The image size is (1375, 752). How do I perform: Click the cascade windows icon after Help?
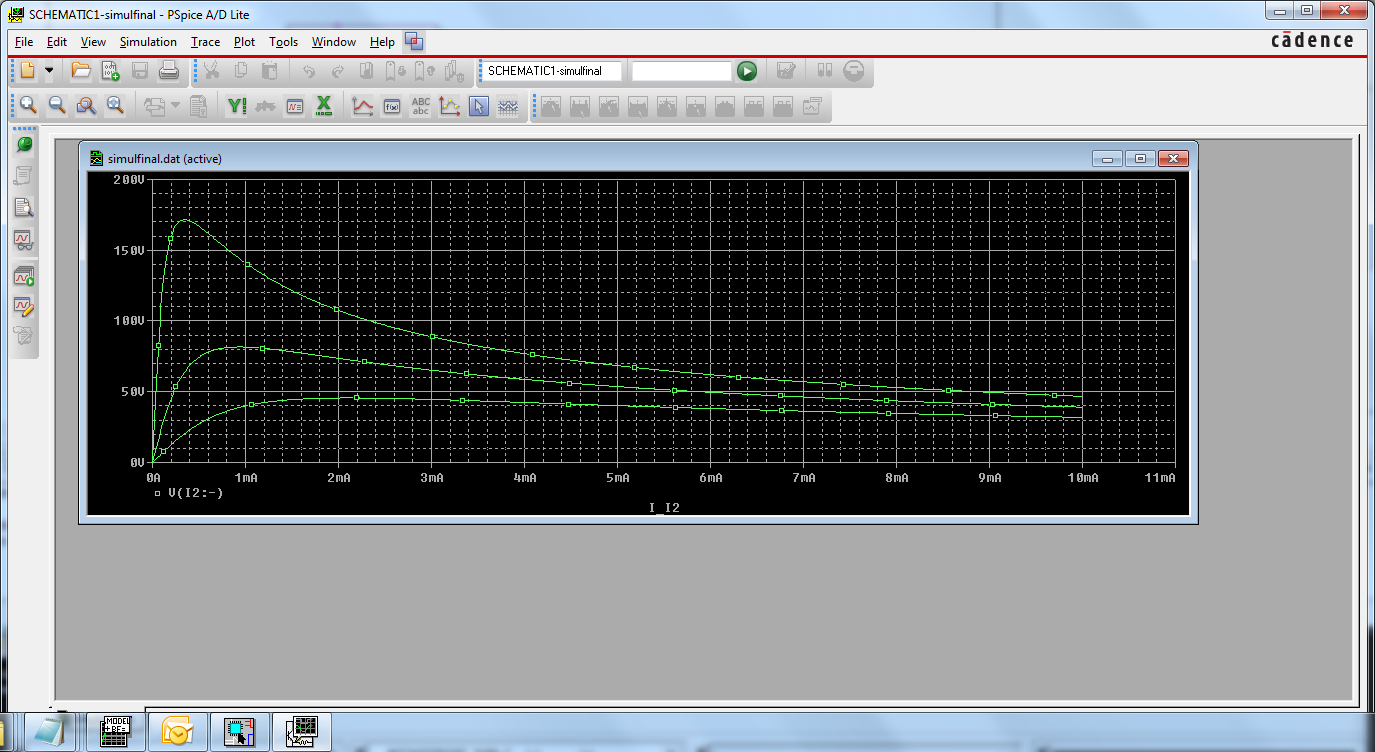pyautogui.click(x=414, y=42)
